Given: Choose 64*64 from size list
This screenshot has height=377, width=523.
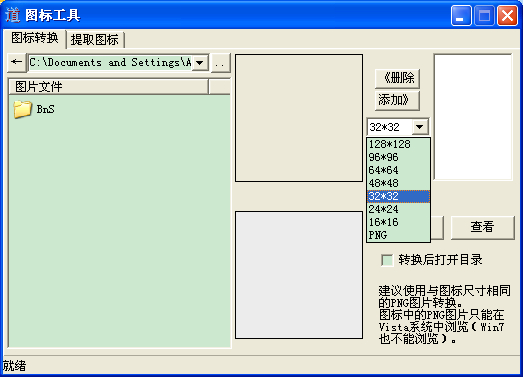Looking at the screenshot, I should [398, 170].
